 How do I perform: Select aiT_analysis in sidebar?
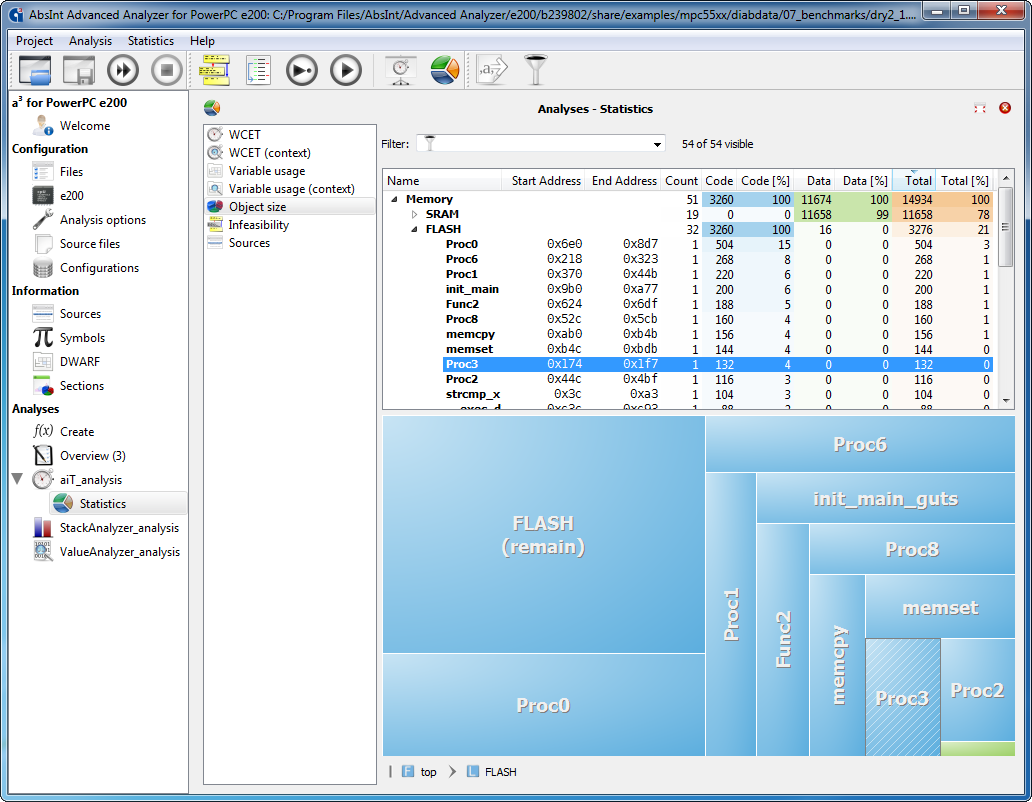point(91,480)
